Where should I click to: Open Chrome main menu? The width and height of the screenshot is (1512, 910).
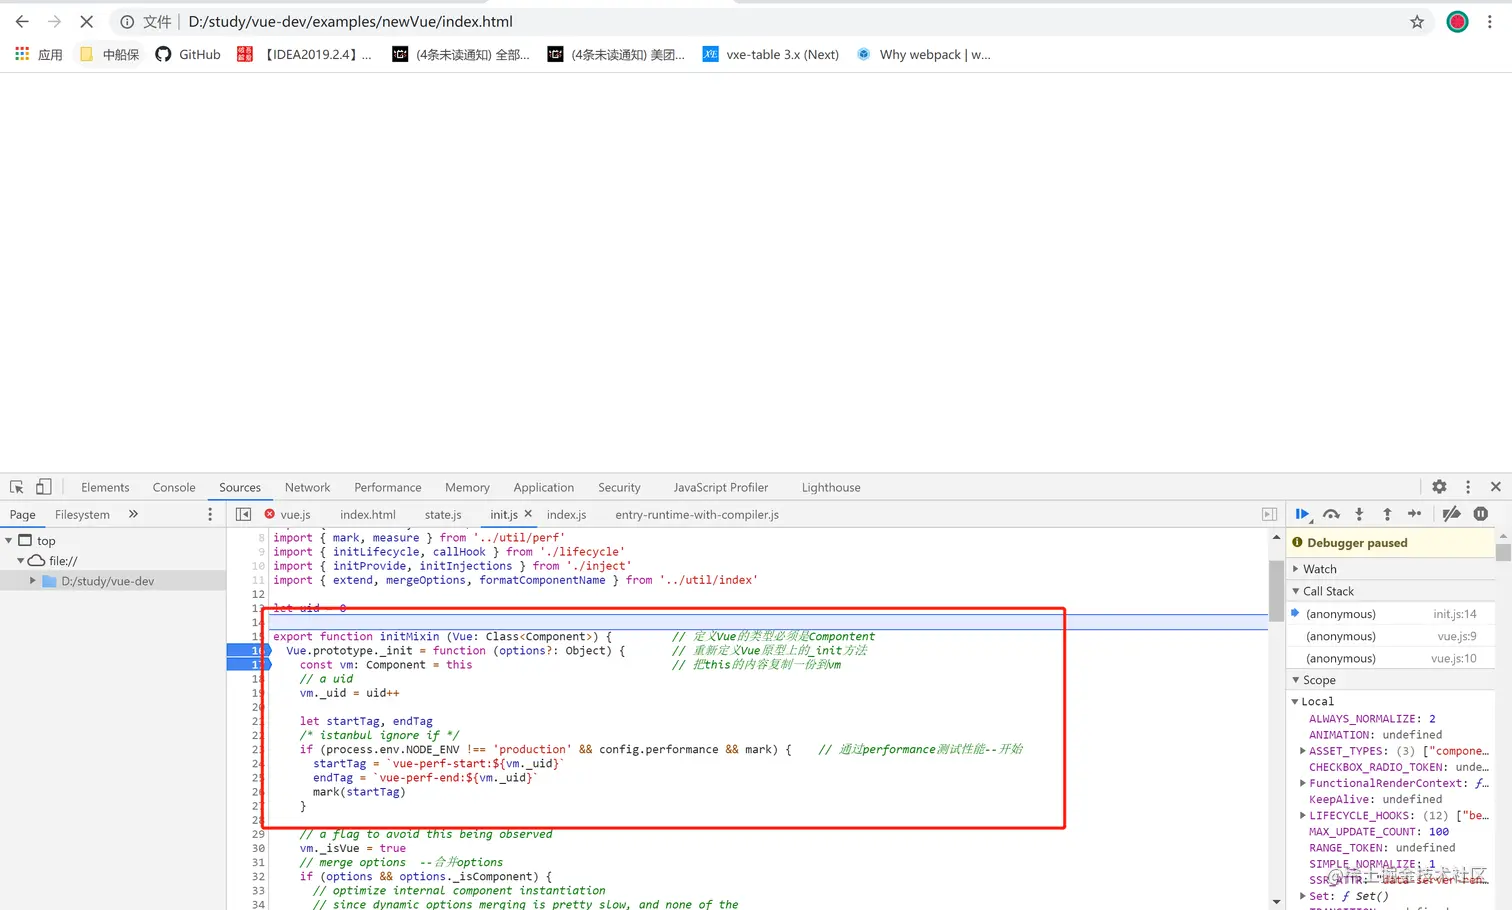[1490, 21]
